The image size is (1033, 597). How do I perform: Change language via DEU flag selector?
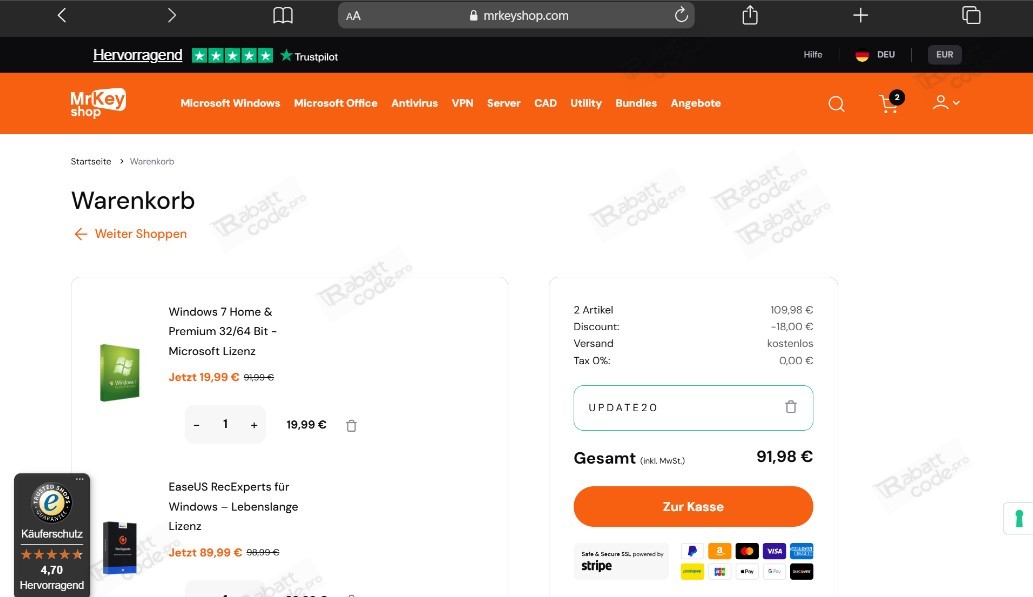point(875,55)
